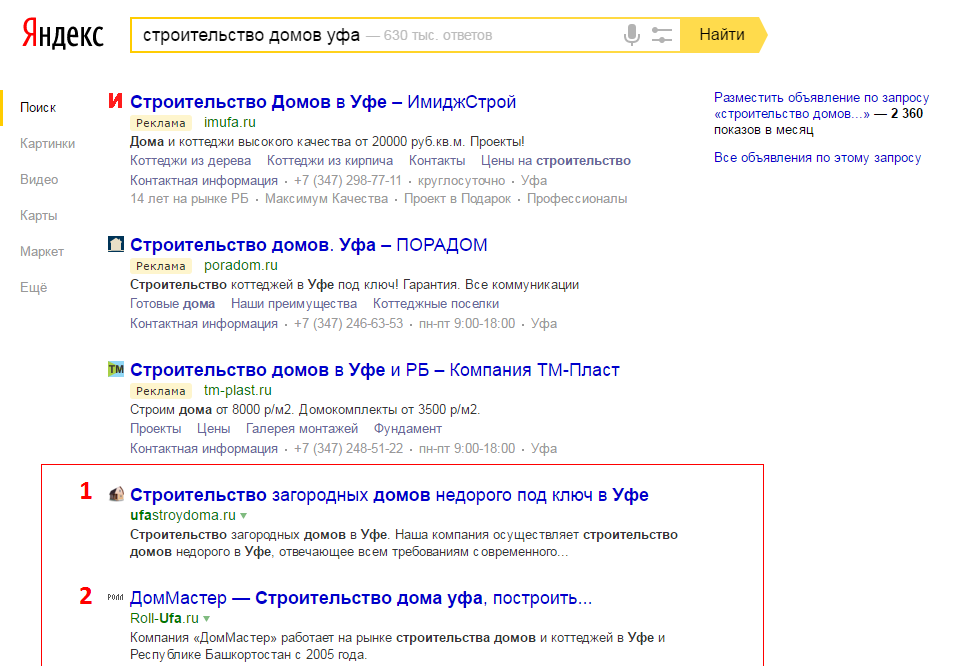Open ТМ-Пласт Цены sitelink
Screen dimensions: 964x666
[213, 429]
